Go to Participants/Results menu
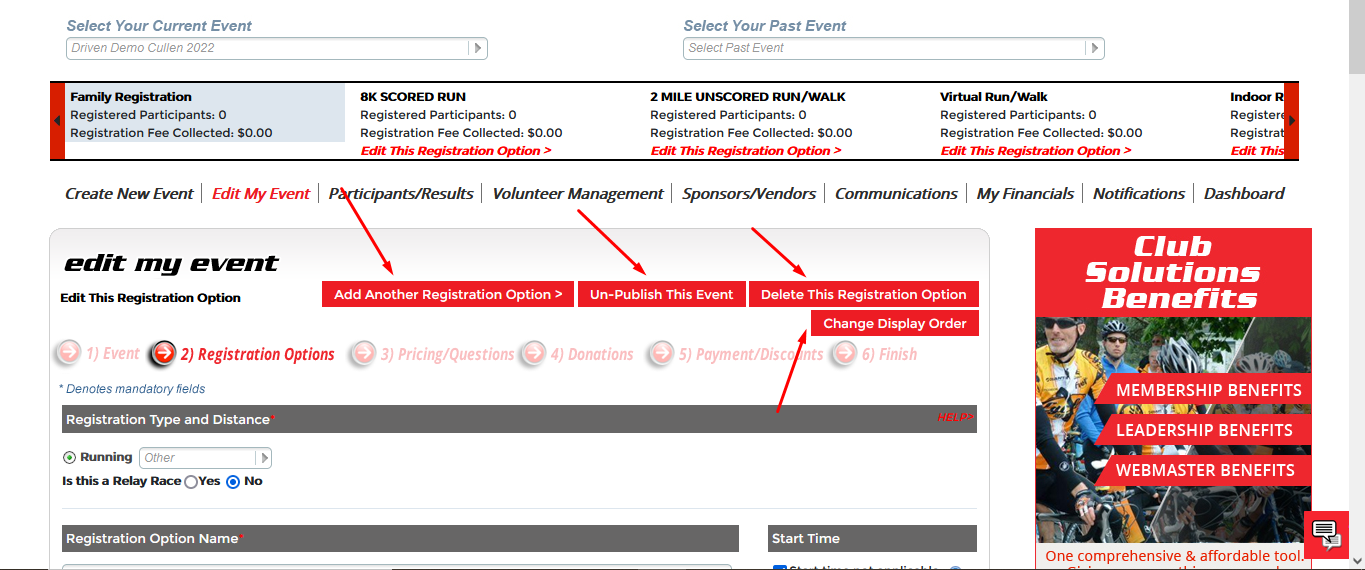This screenshot has width=1365, height=570. click(x=401, y=194)
